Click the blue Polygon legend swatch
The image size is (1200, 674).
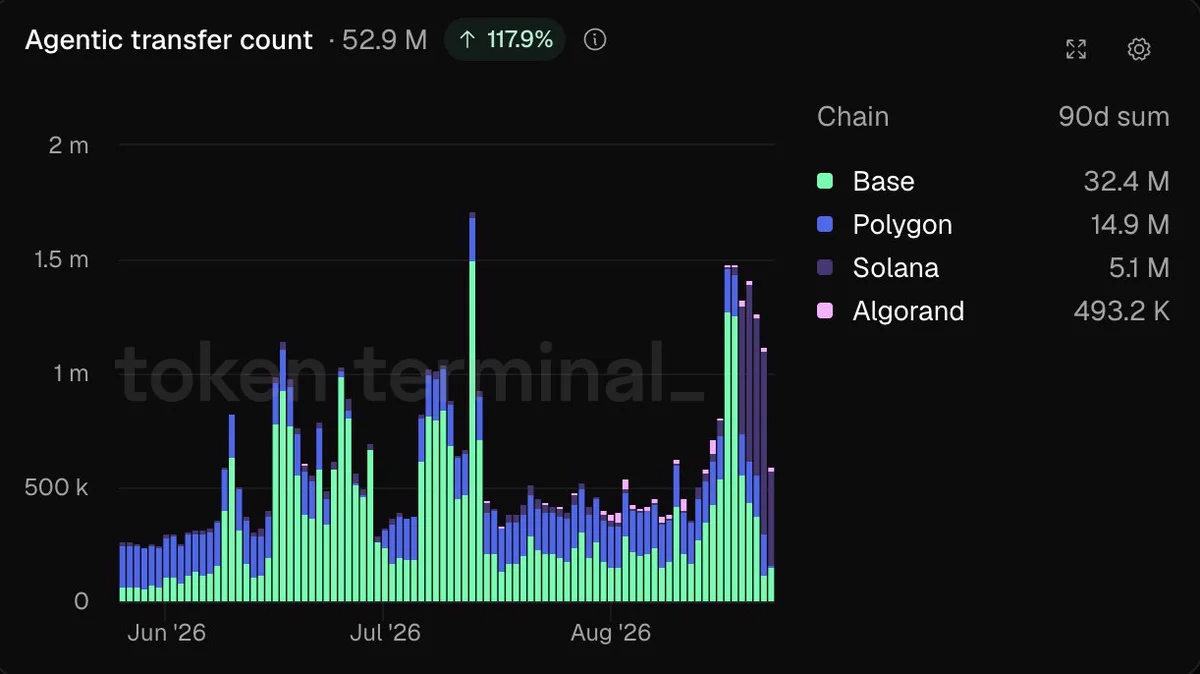point(825,224)
